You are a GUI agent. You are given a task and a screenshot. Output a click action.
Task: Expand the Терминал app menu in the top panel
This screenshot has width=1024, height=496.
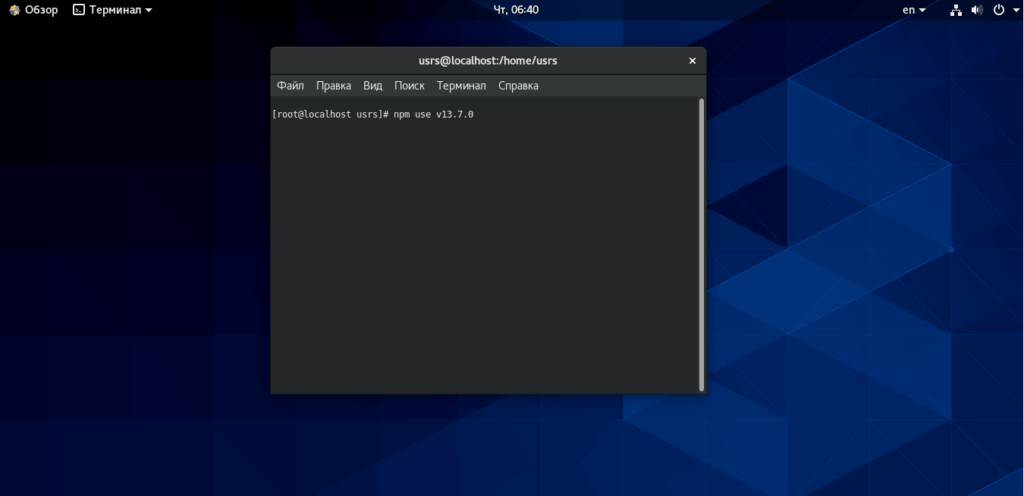coord(112,10)
